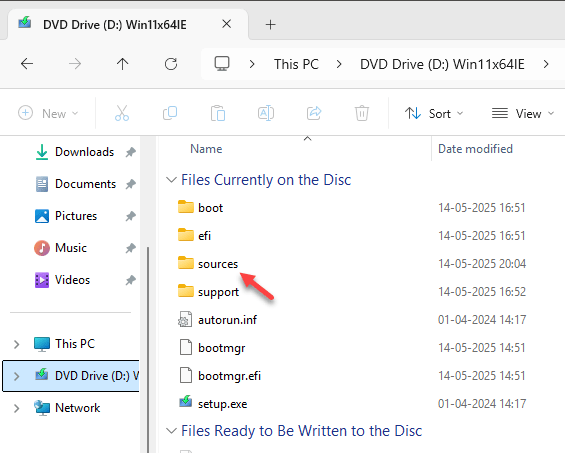Expand chevron after DVD Drive breadcrumb
The image size is (565, 453).
tap(546, 64)
